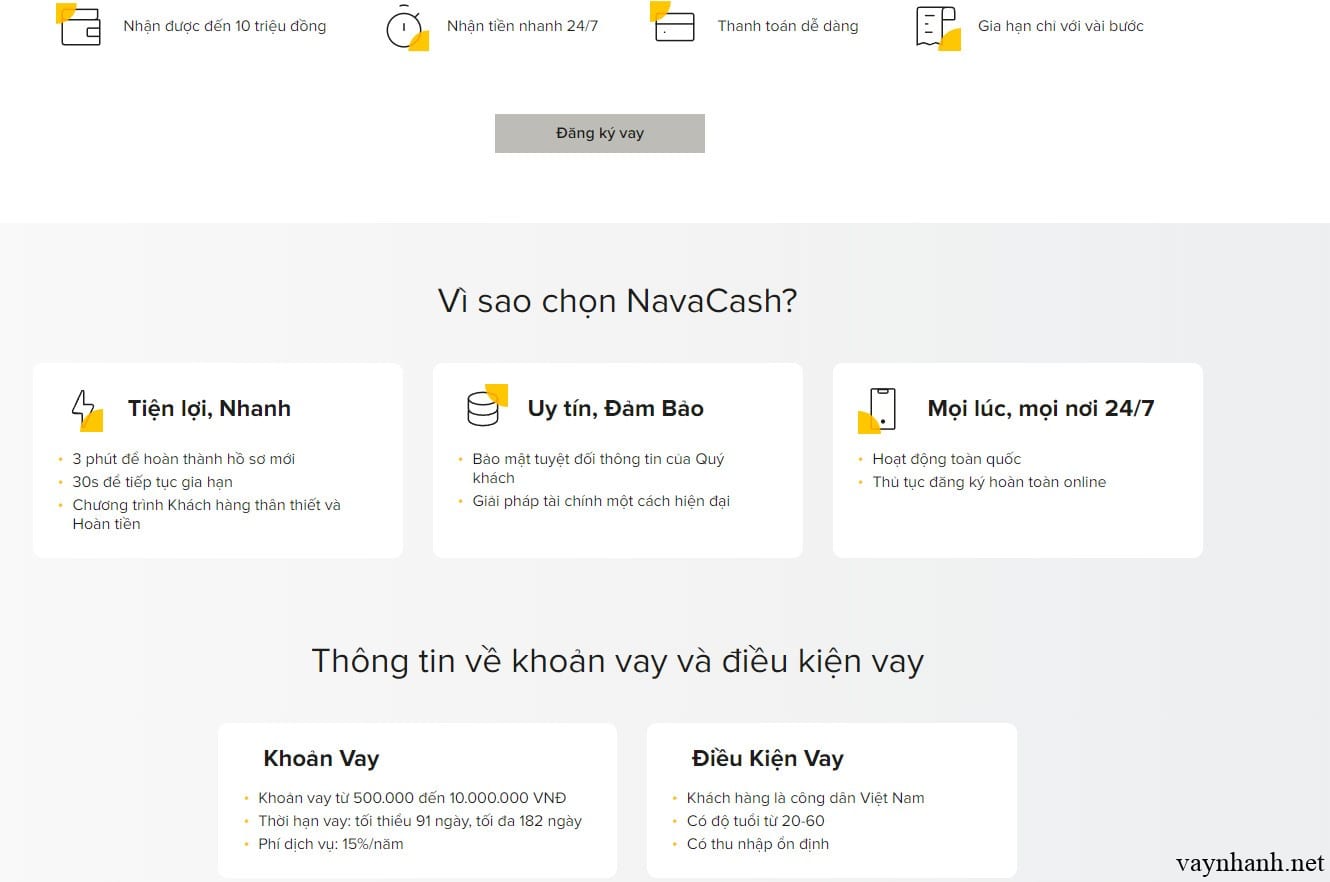1330x882 pixels.
Task: Click the lightning bolt icon for Tiện lợi
Action: click(x=85, y=409)
